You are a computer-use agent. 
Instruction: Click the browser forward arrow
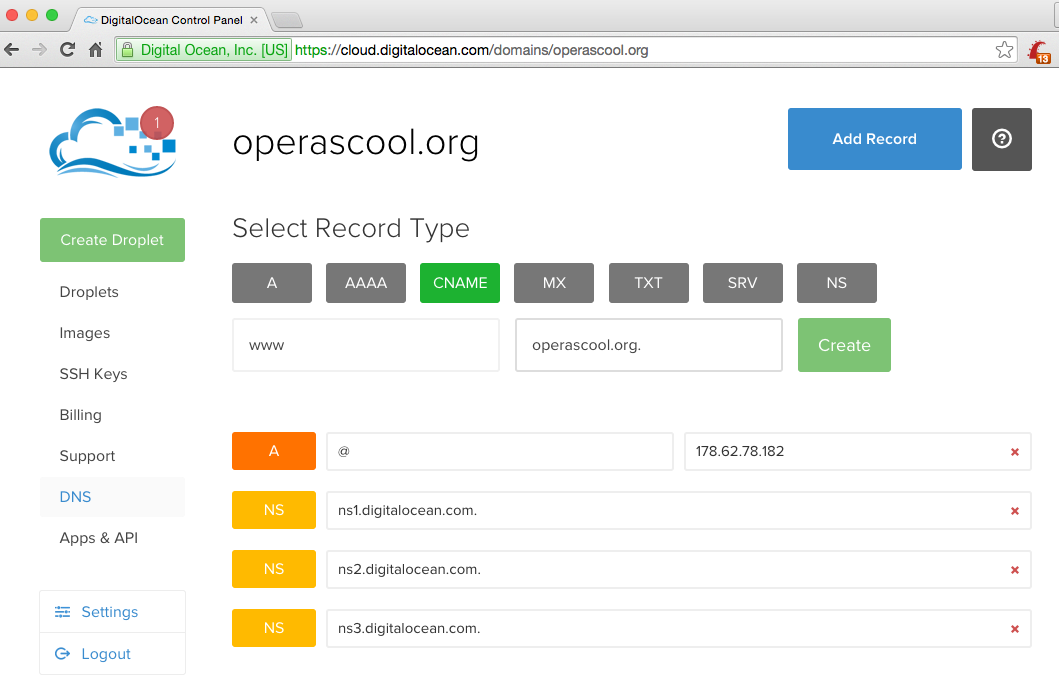(x=39, y=49)
